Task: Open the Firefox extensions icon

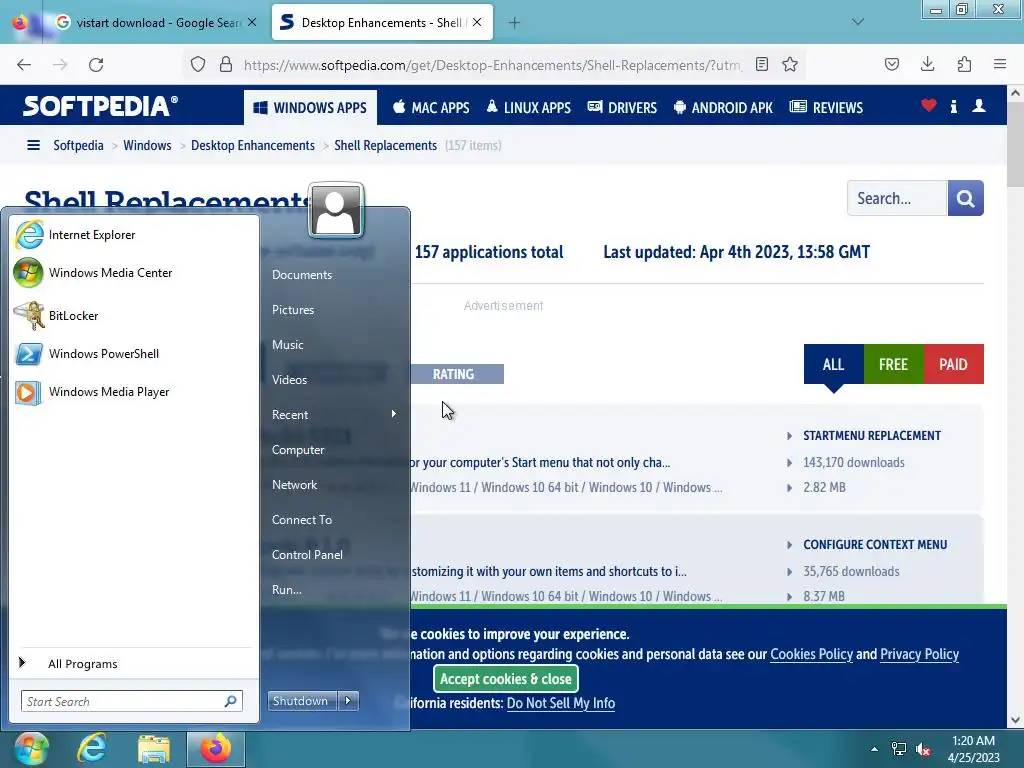Action: pyautogui.click(x=964, y=64)
